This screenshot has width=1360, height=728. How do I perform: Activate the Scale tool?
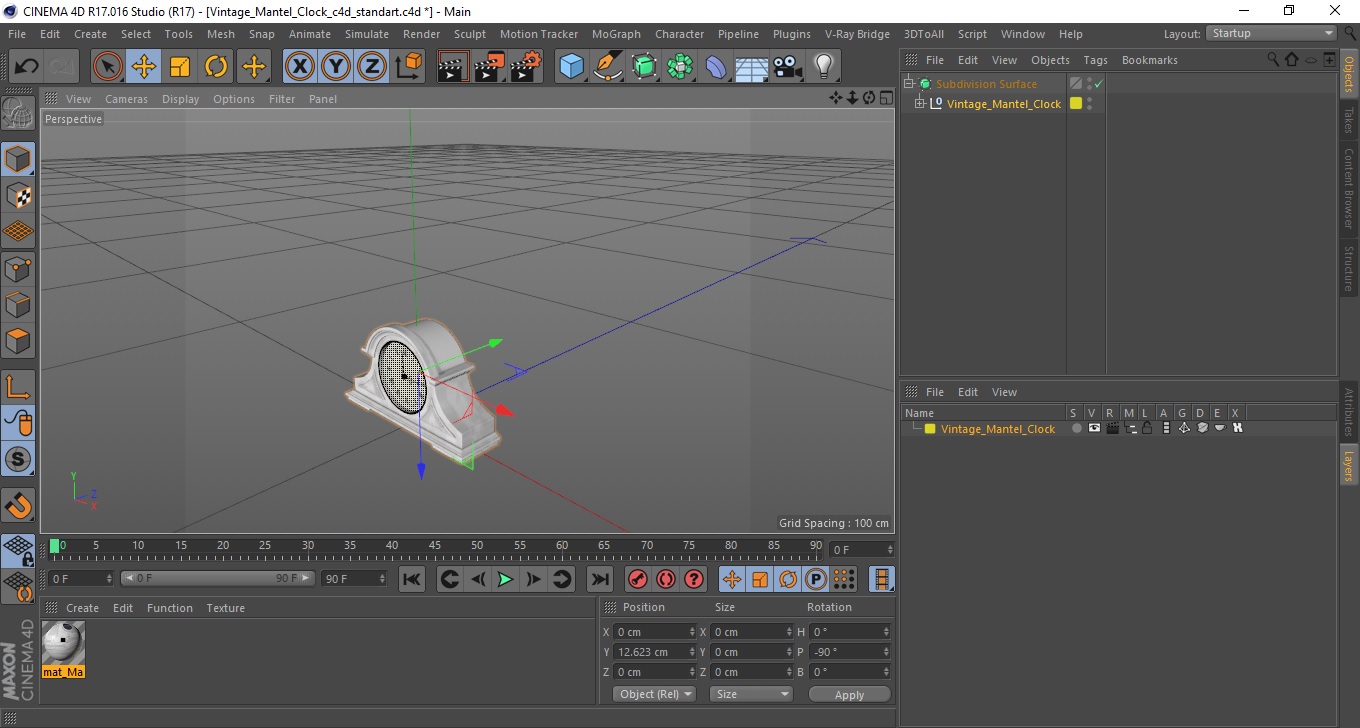(x=180, y=67)
